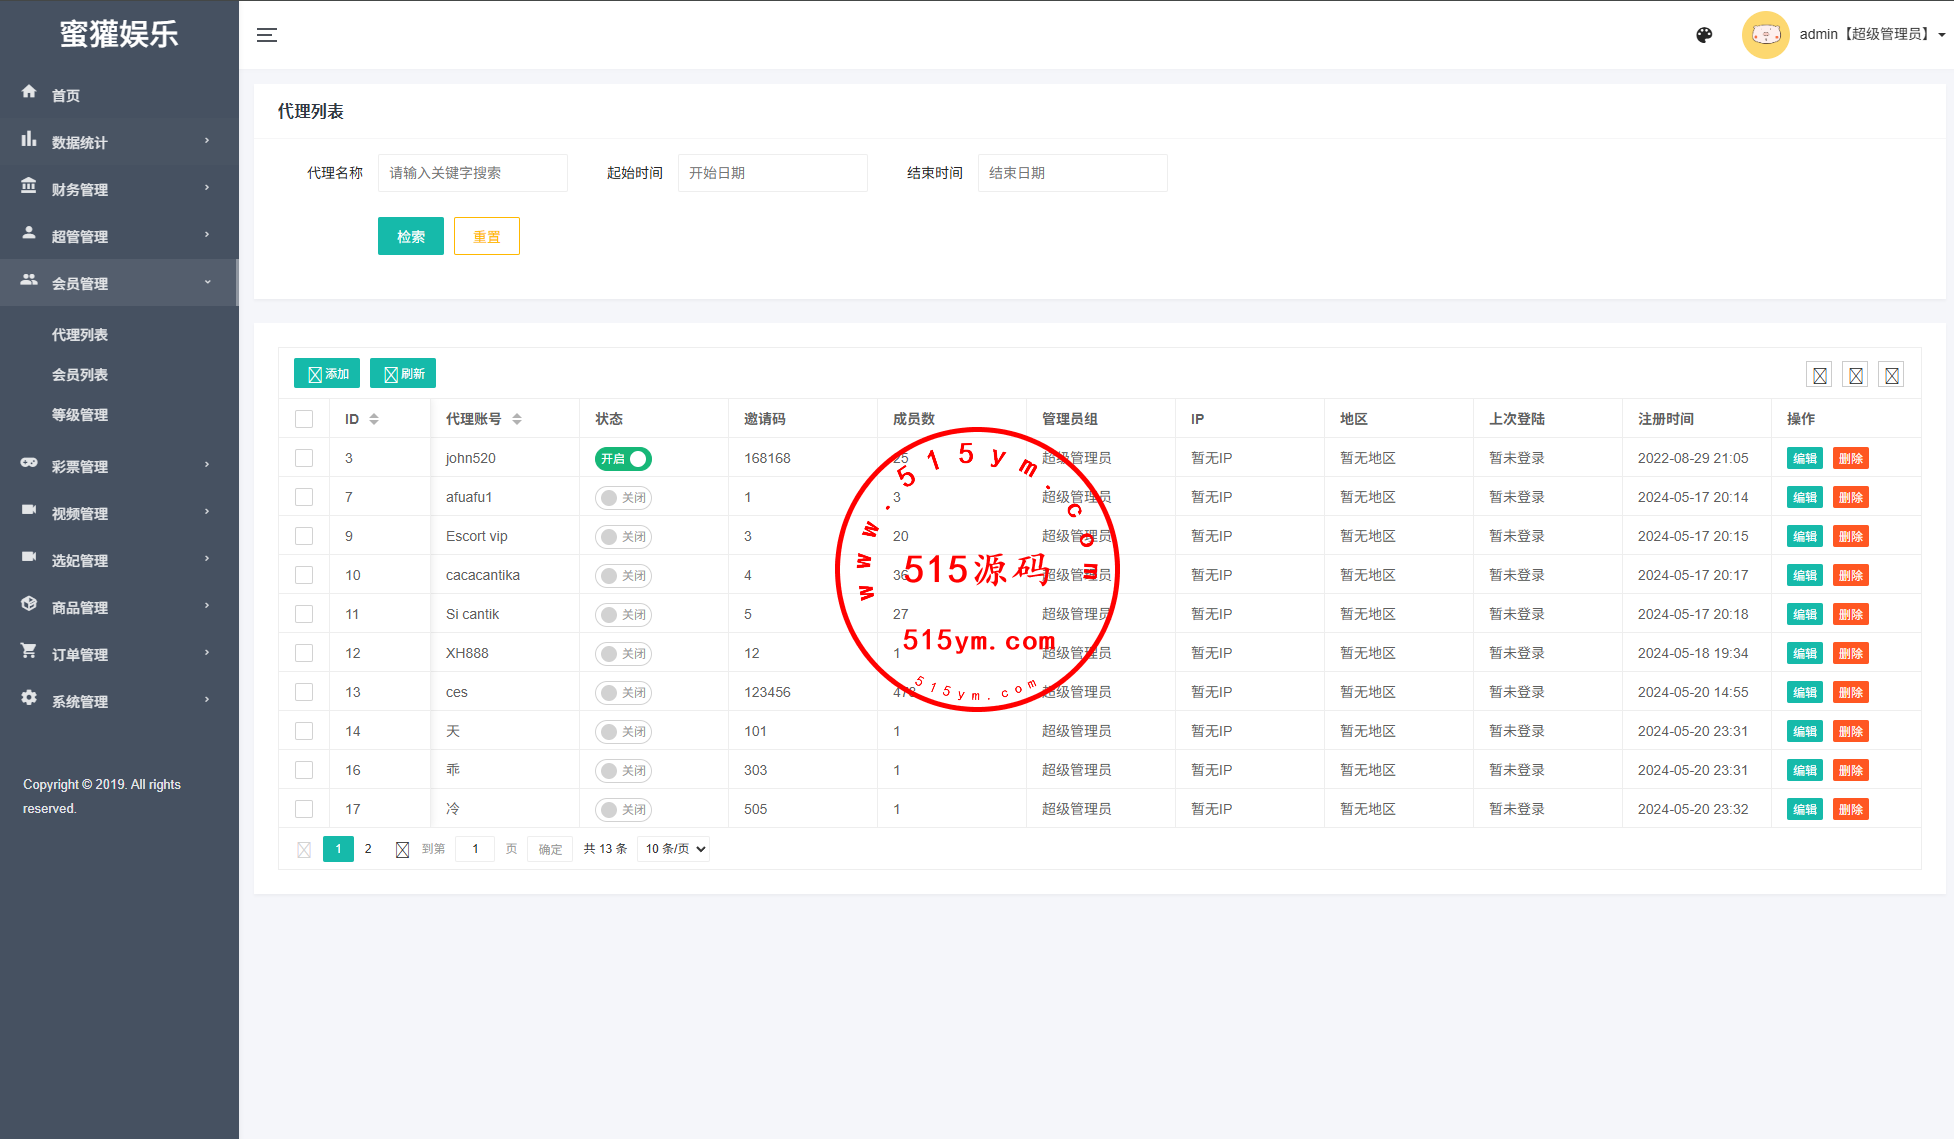Open the 10 条/页 page size dropdown

(674, 849)
